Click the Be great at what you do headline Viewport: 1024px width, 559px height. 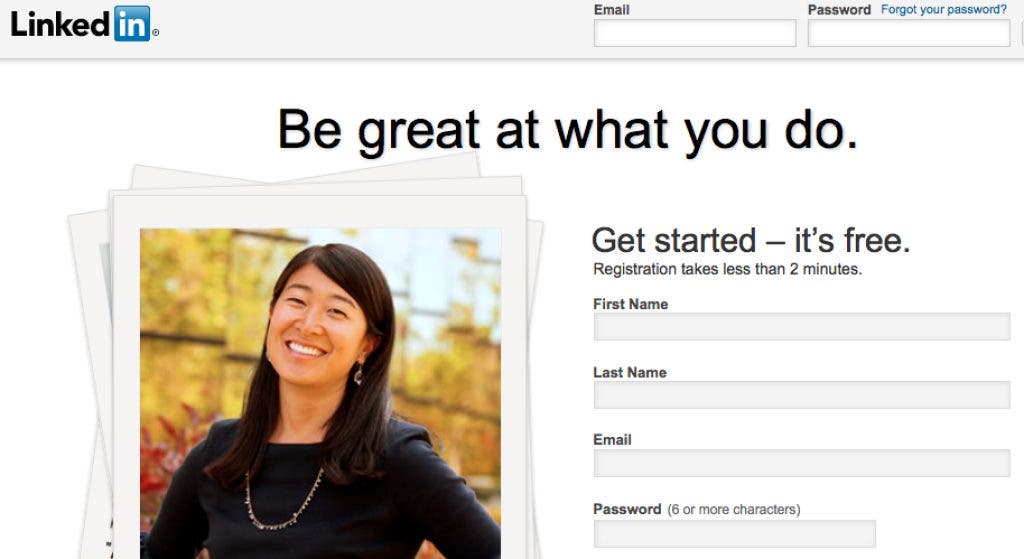coord(568,131)
